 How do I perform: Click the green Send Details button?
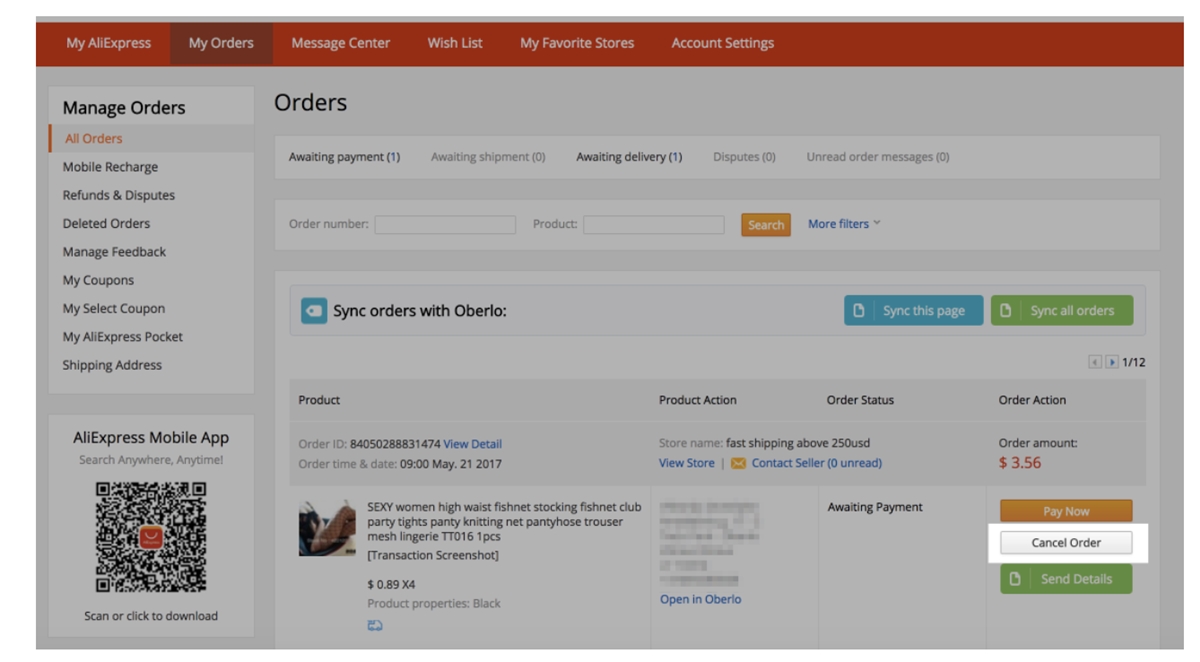click(1066, 579)
